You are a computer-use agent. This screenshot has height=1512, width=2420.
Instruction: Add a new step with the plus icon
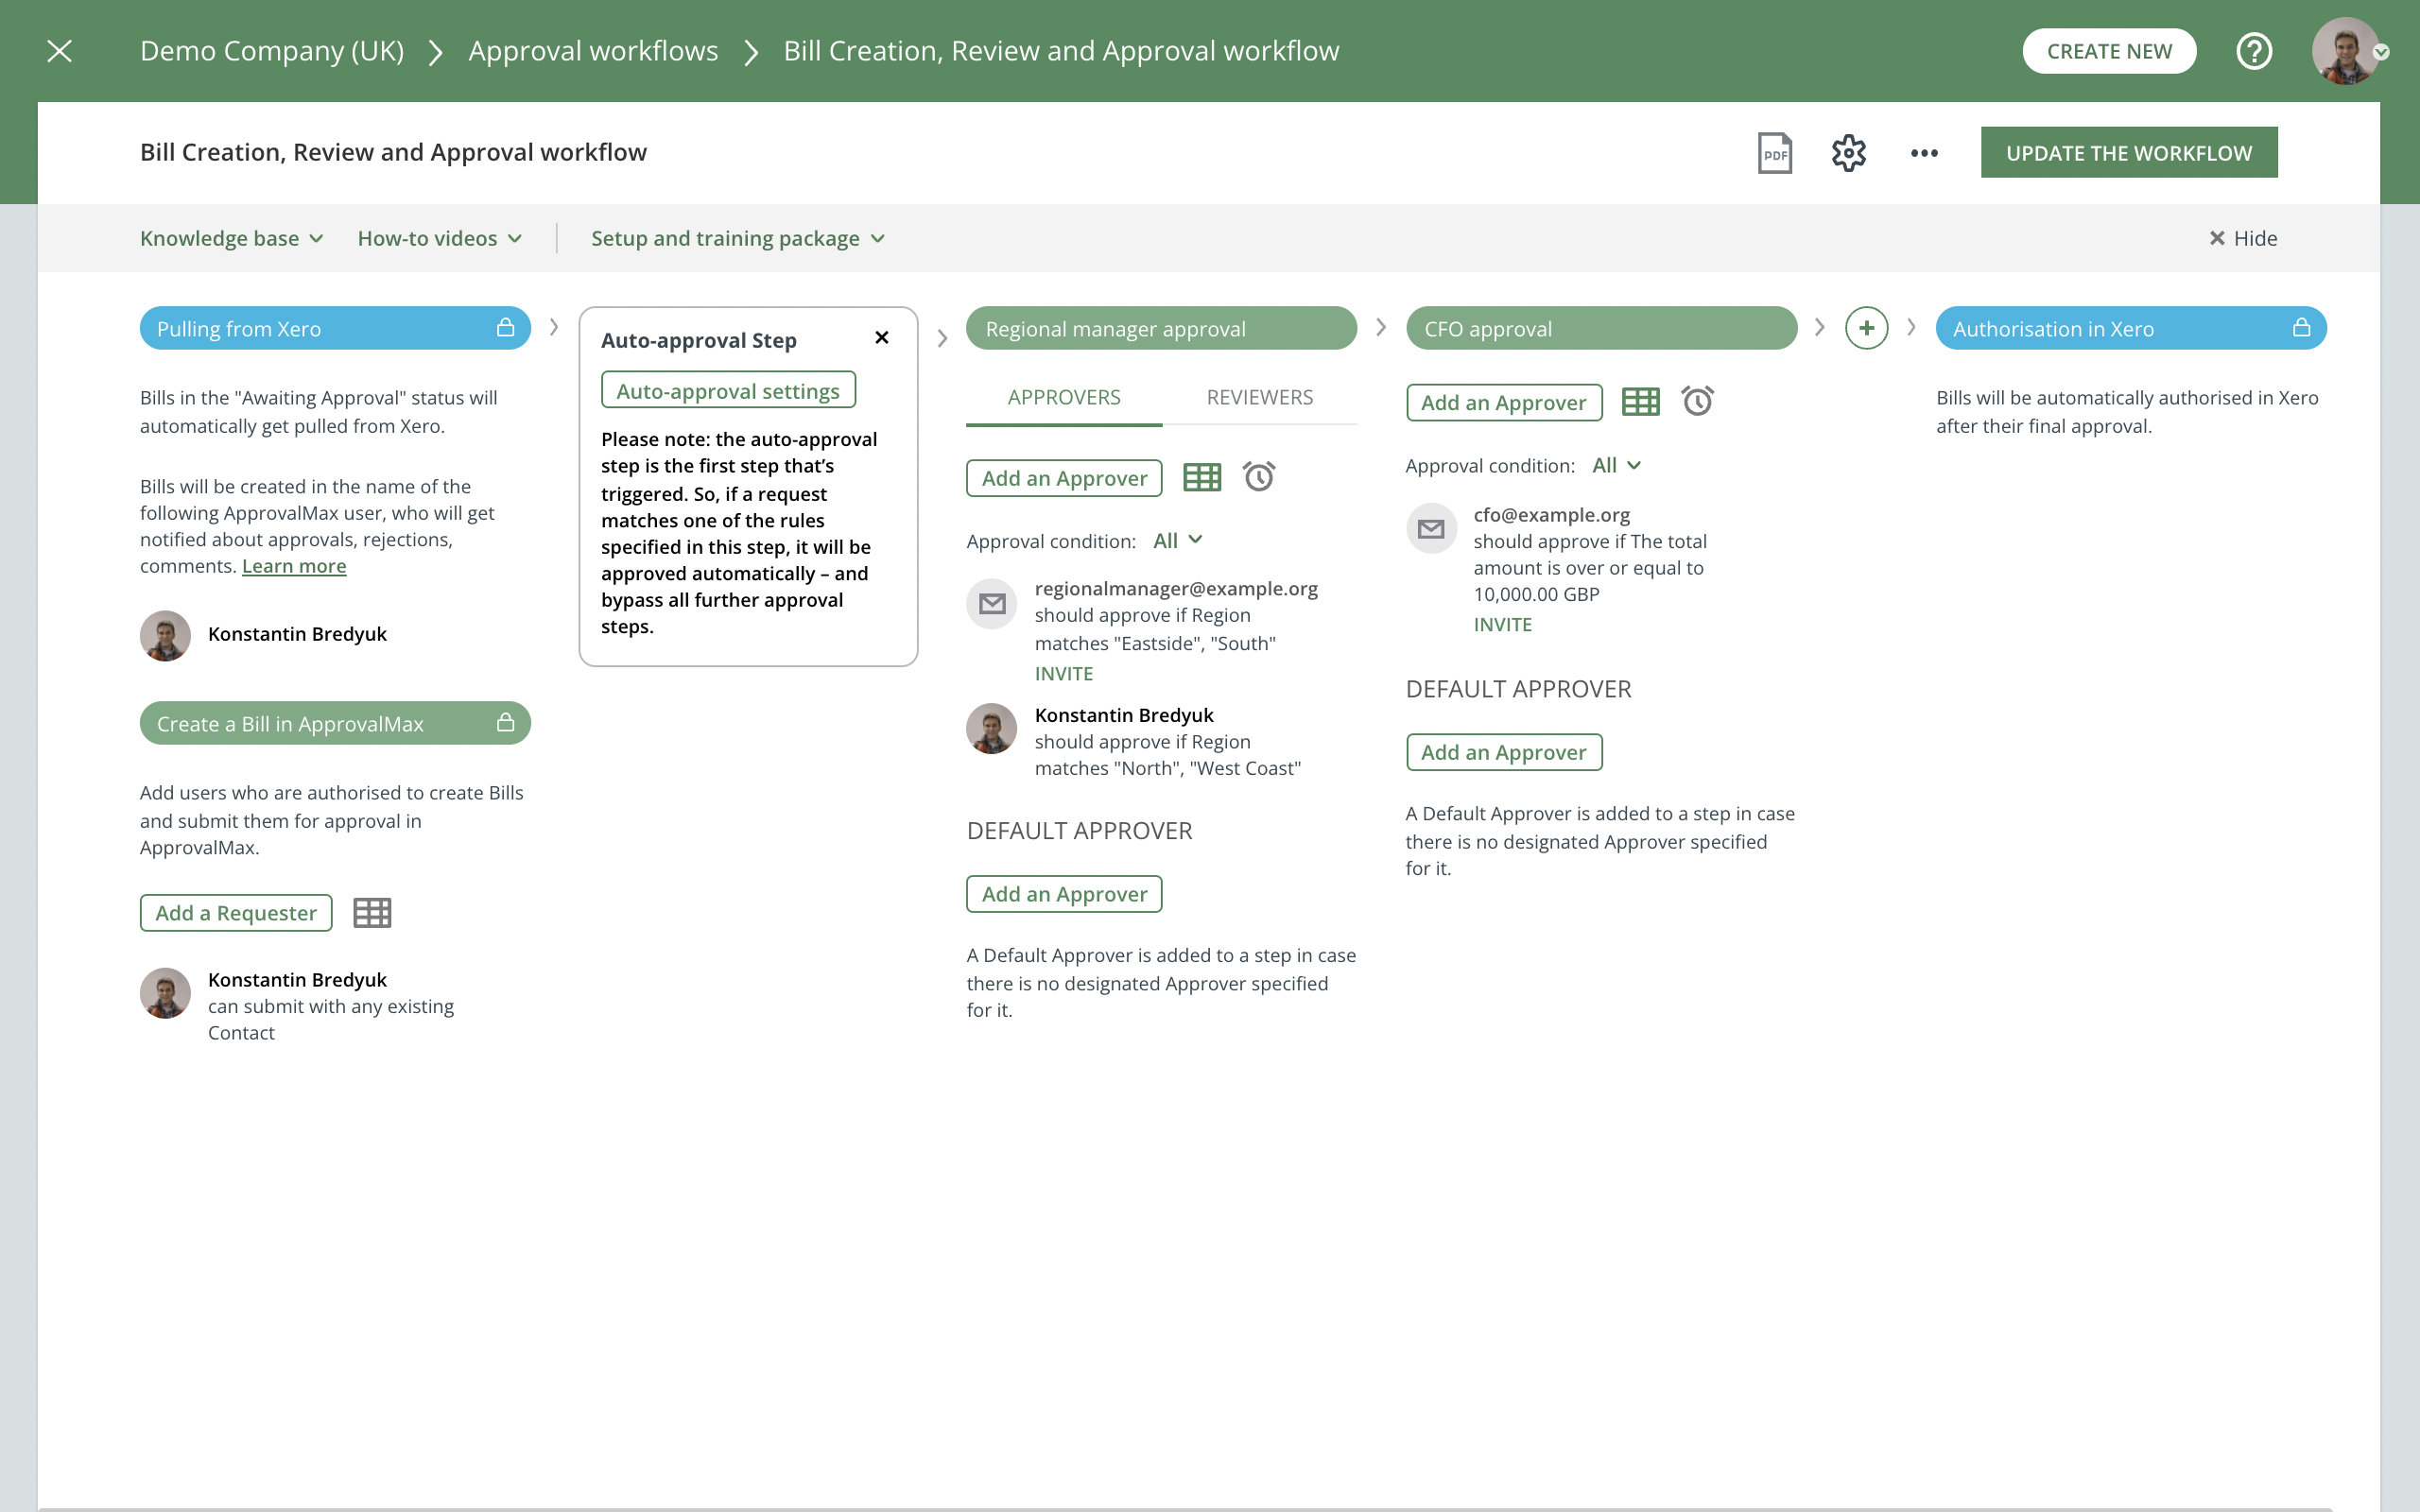coord(1866,327)
